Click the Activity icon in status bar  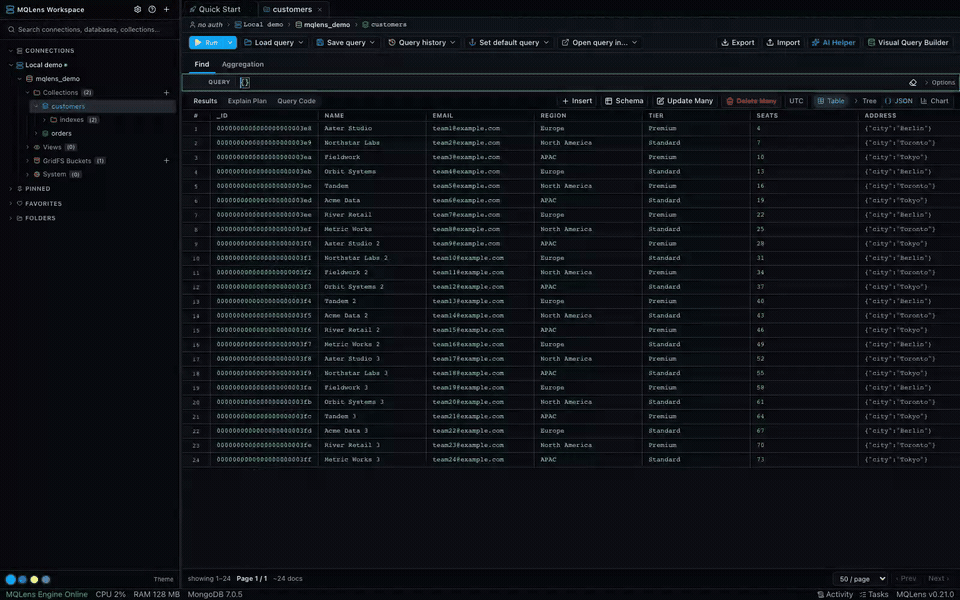(x=820, y=594)
